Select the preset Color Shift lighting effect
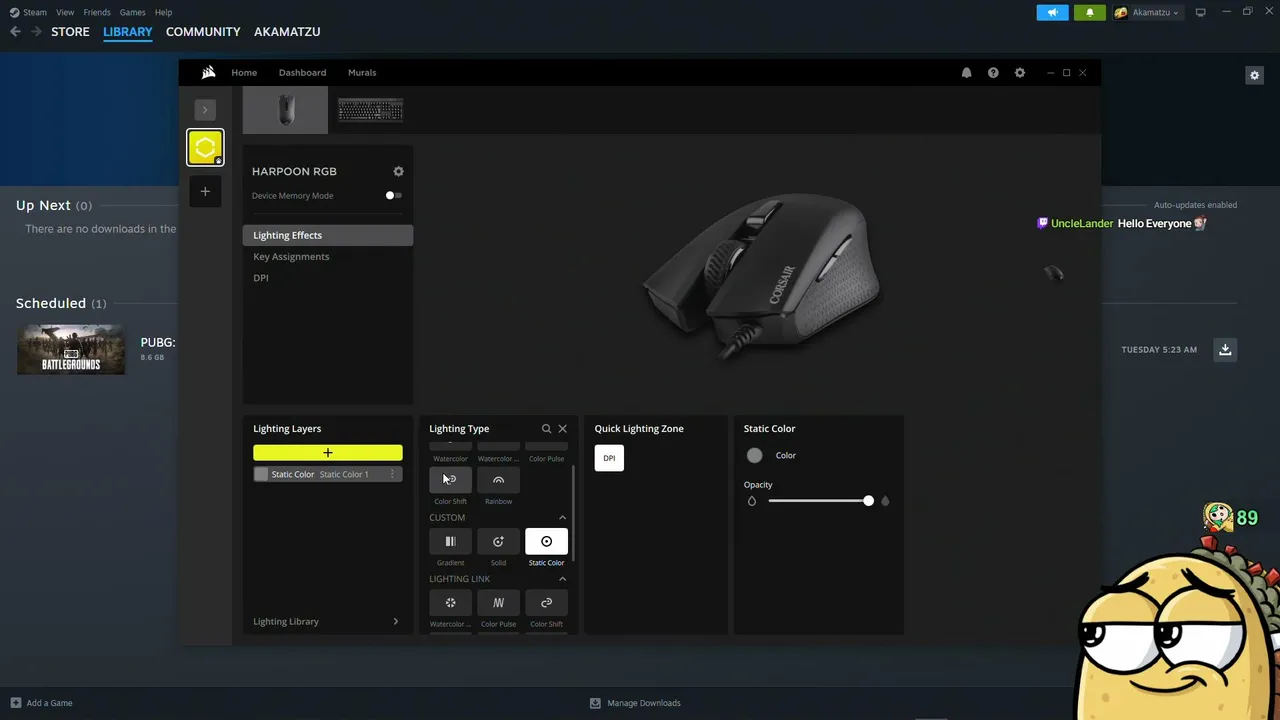 click(x=450, y=480)
